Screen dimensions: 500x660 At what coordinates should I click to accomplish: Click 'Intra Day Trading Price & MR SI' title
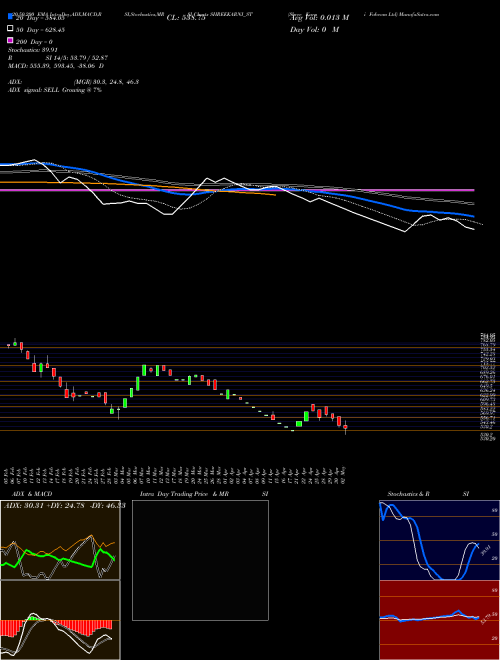click(204, 494)
